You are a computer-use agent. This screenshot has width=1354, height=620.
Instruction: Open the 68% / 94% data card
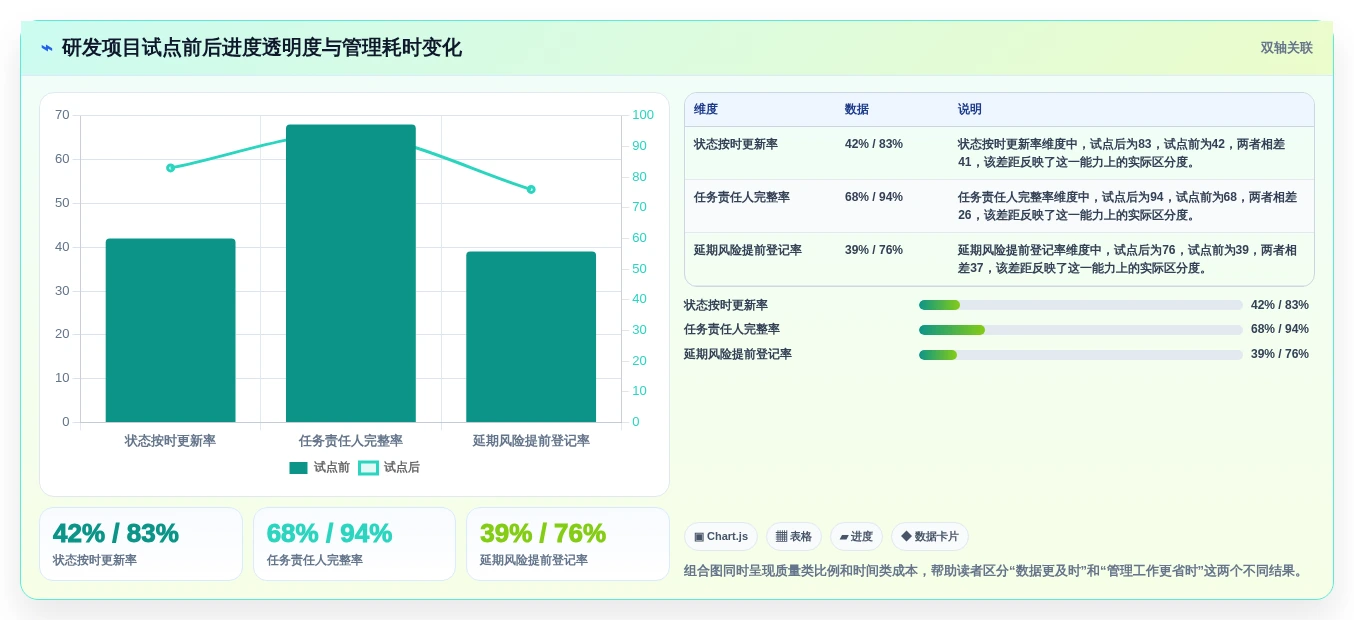[x=354, y=544]
